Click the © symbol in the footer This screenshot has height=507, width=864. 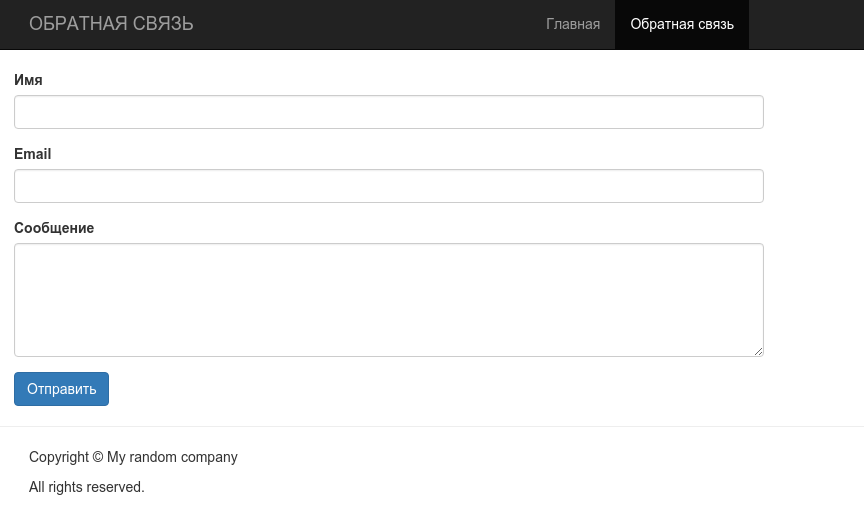click(98, 457)
